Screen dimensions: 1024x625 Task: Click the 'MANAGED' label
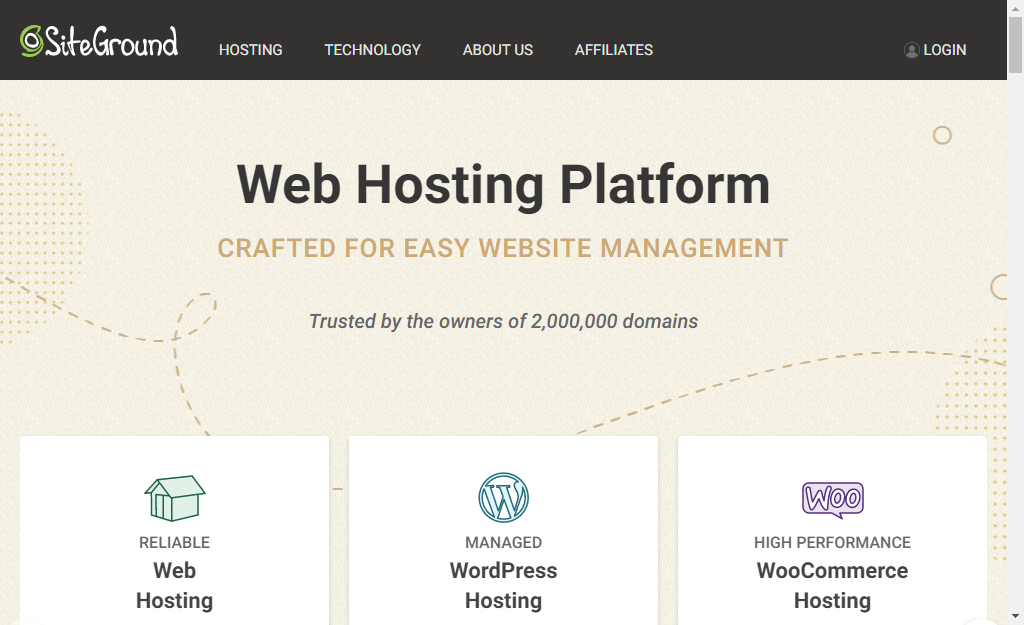(504, 543)
